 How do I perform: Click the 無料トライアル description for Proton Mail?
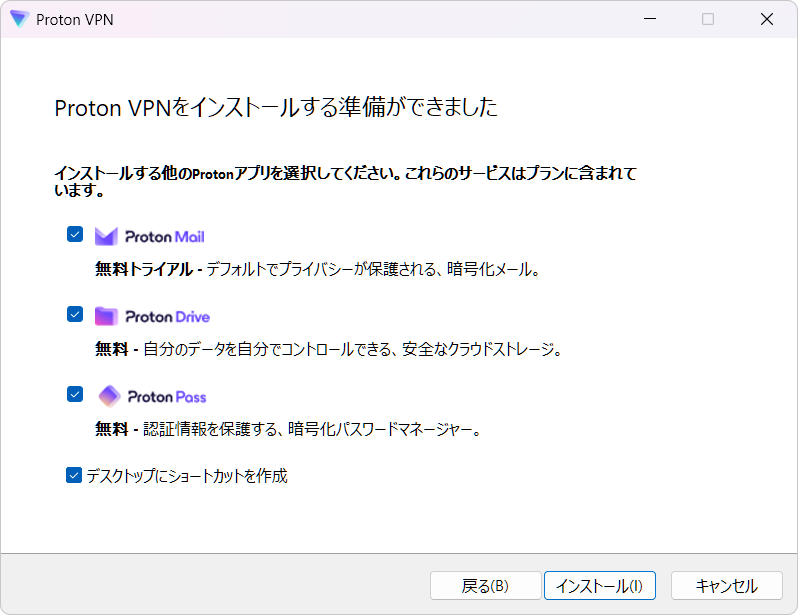[x=318, y=269]
